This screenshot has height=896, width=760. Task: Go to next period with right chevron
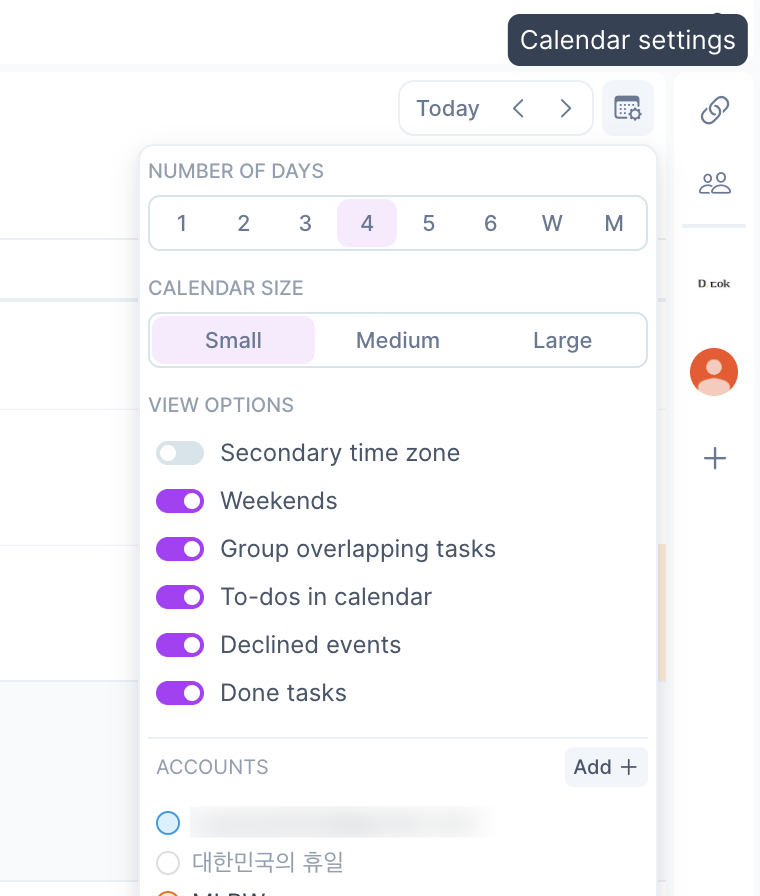[566, 108]
